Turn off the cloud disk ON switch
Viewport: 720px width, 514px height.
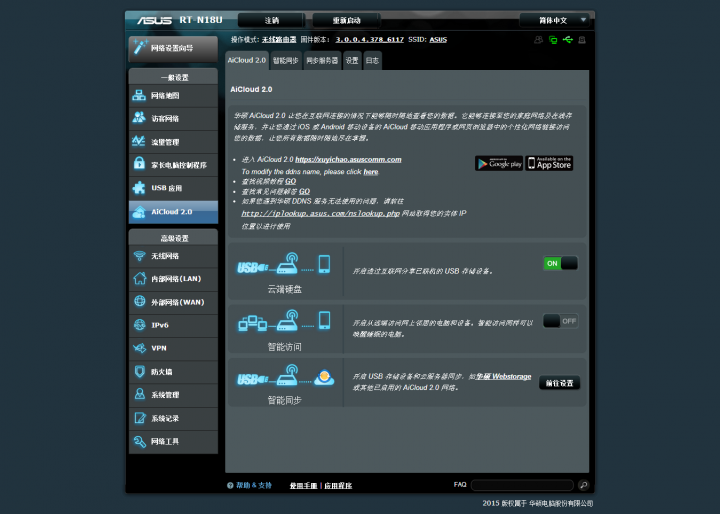(560, 263)
